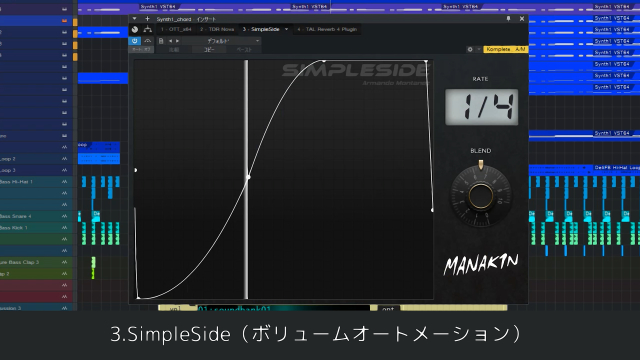The height and width of the screenshot is (360, 640).
Task: Expand plugin window menu triangle at top-left
Action: (x=135, y=19)
